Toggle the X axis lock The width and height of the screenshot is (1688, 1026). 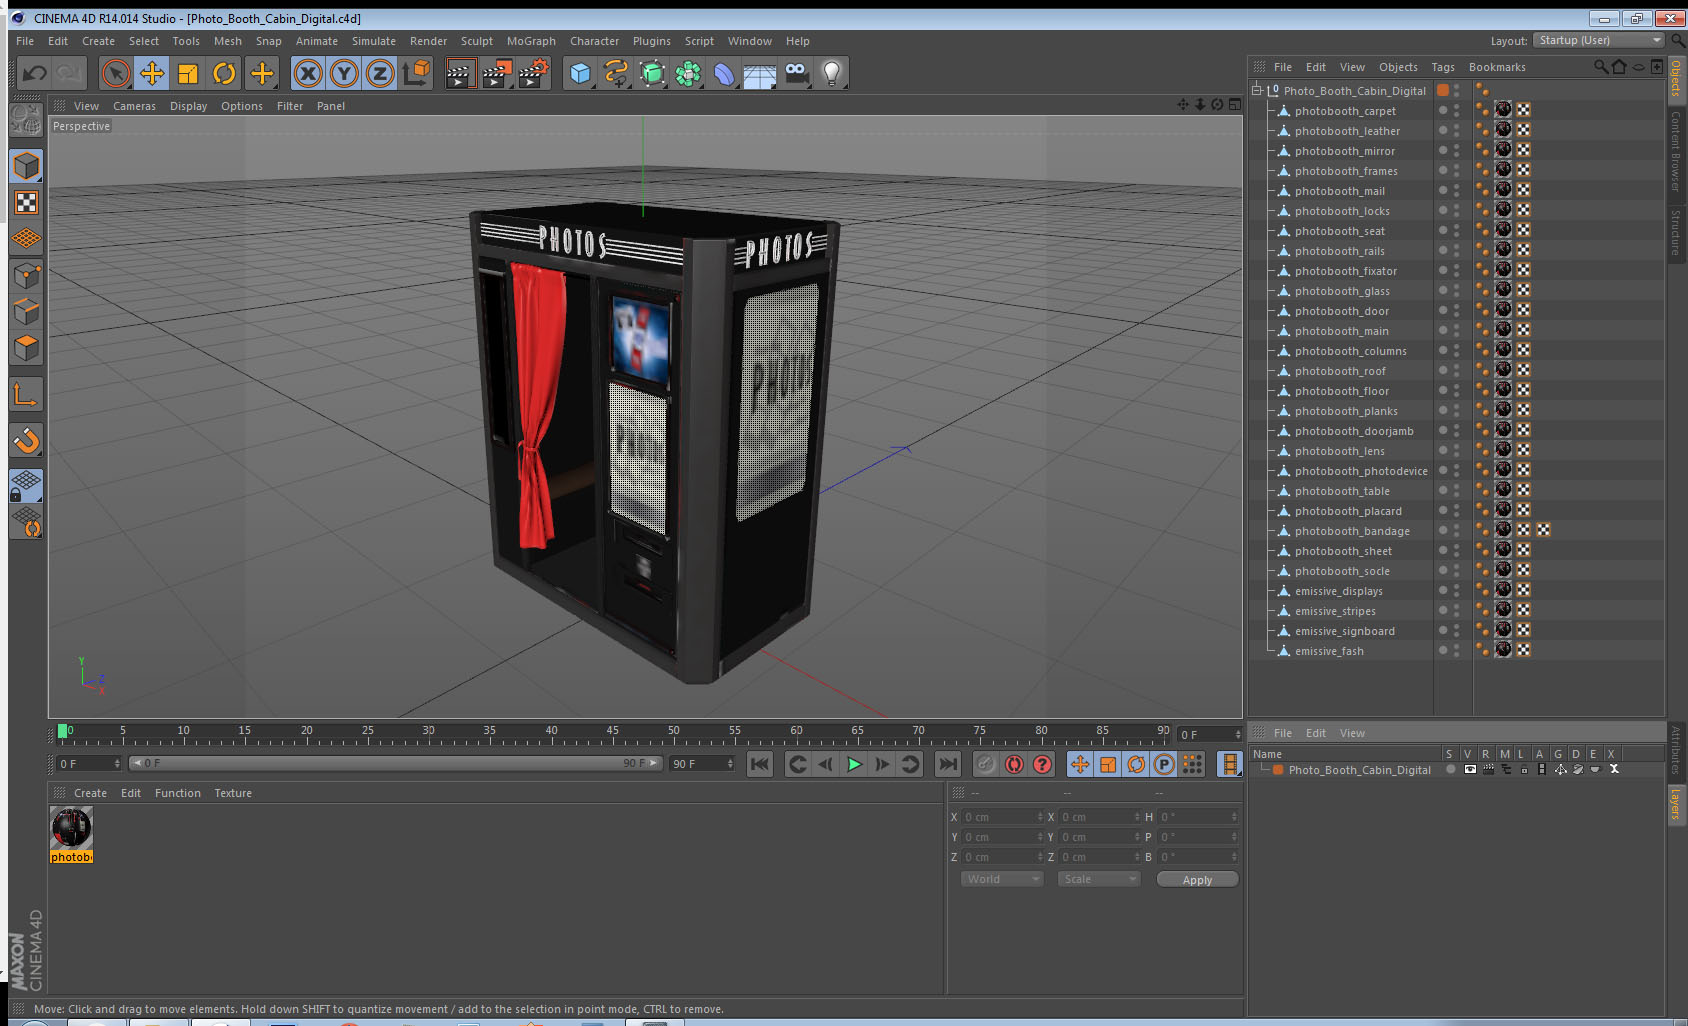308,73
